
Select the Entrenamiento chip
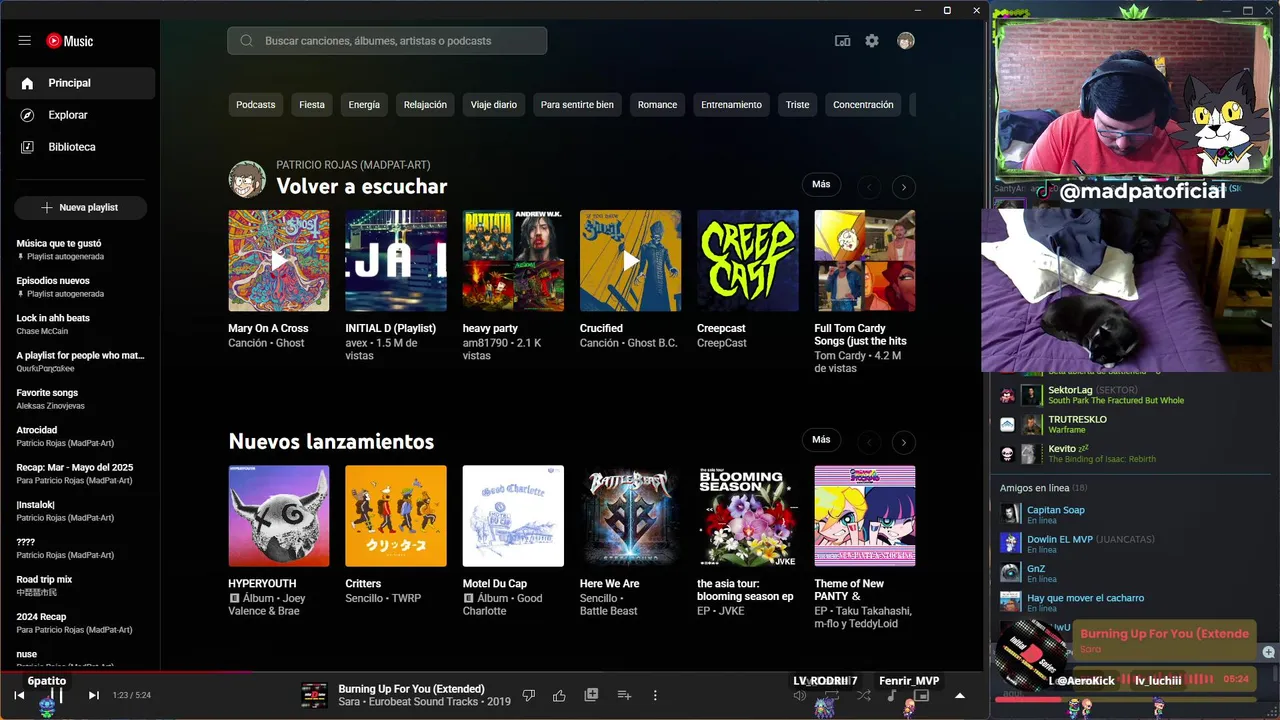click(731, 105)
